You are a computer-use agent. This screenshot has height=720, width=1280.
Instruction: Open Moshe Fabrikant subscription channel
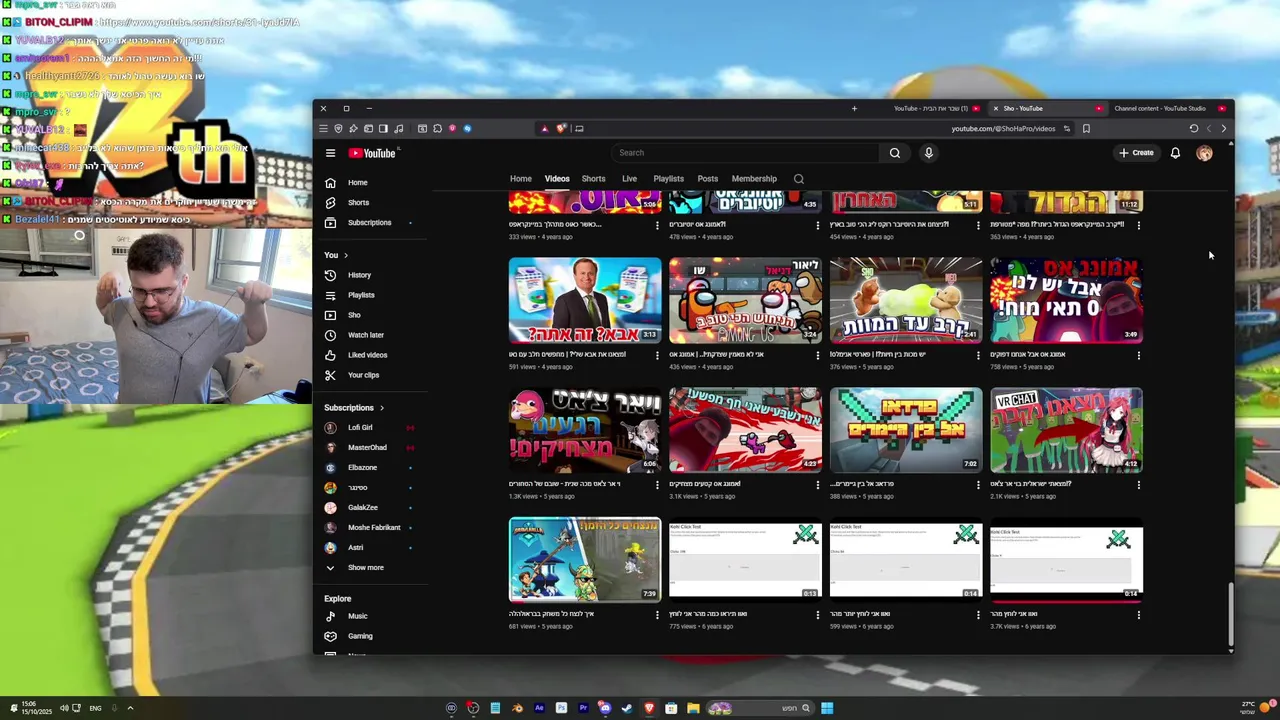(x=374, y=528)
